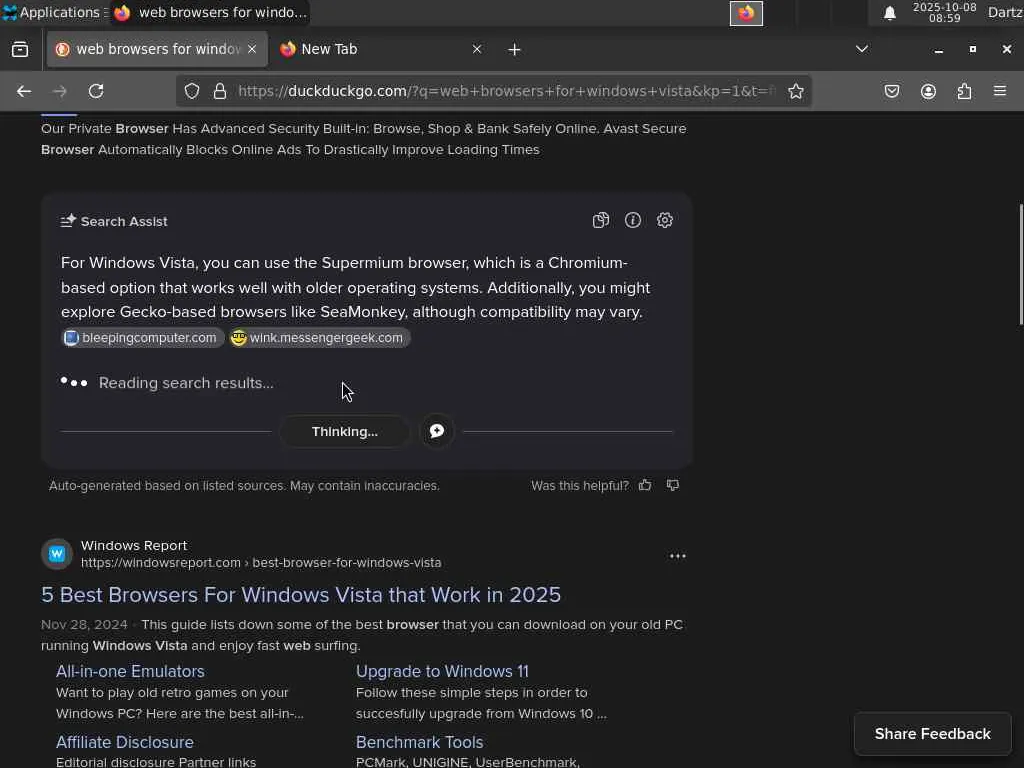Screen dimensions: 1024x768
Task: Bookmark this page with the star
Action: pos(795,91)
